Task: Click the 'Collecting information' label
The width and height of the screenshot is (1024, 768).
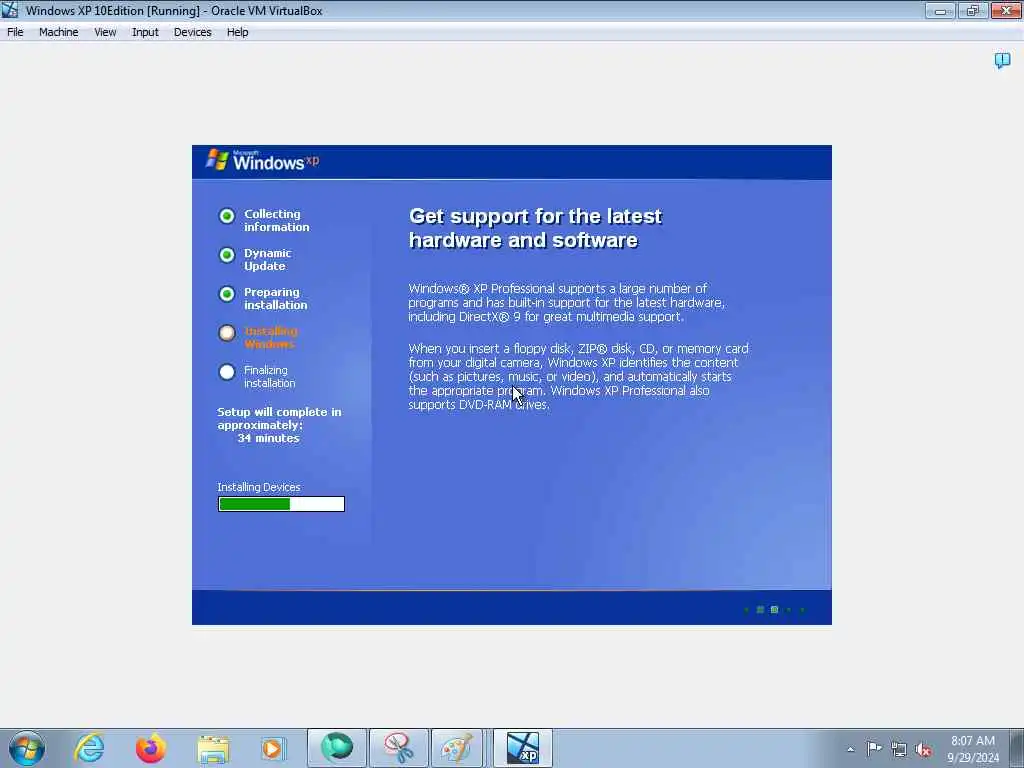Action: (x=276, y=220)
